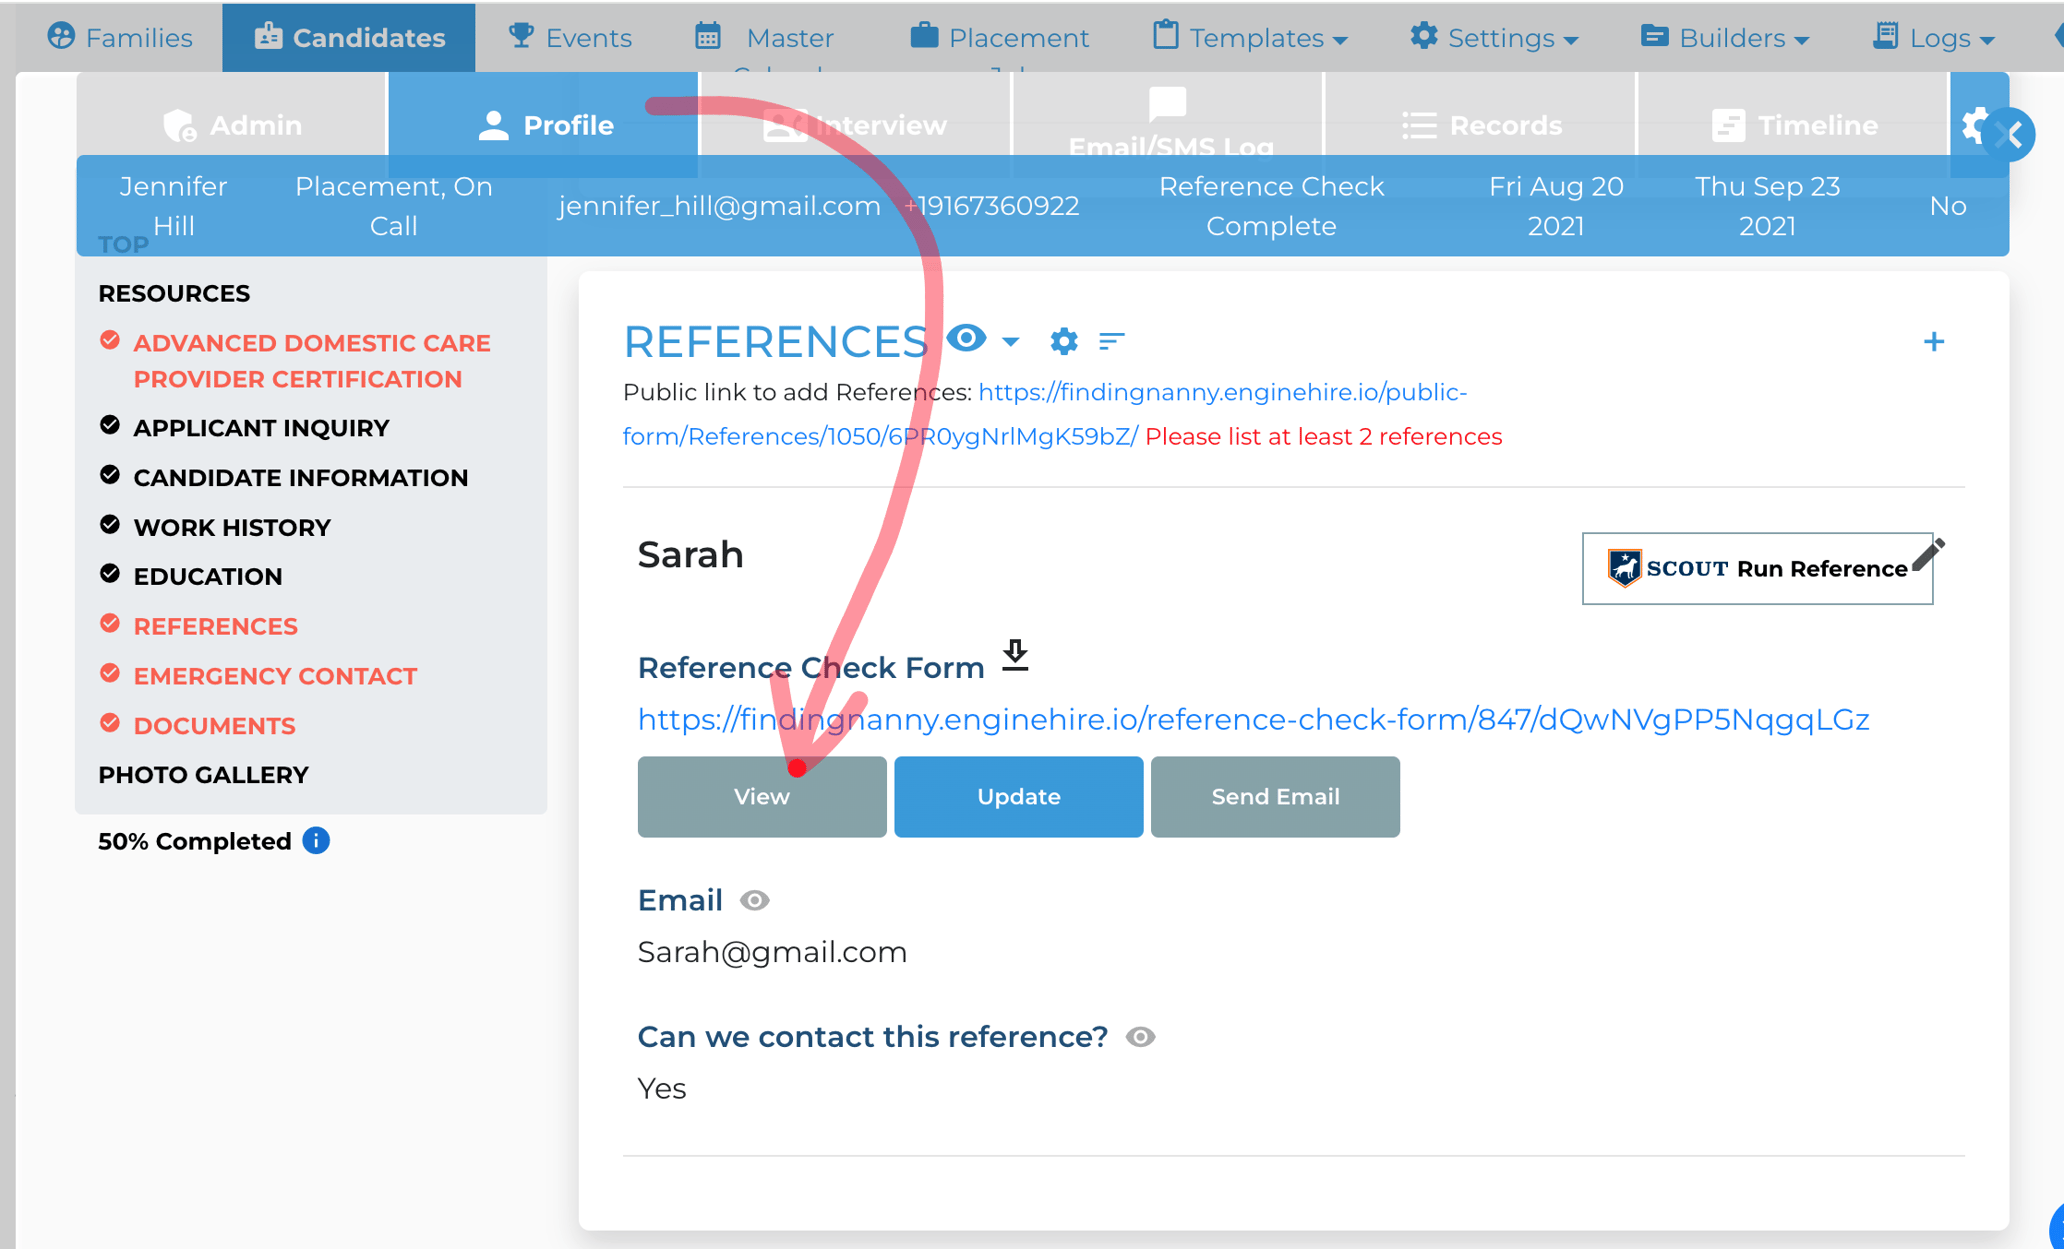Toggle visibility of the Email field
This screenshot has height=1249, width=2064.
pos(755,900)
